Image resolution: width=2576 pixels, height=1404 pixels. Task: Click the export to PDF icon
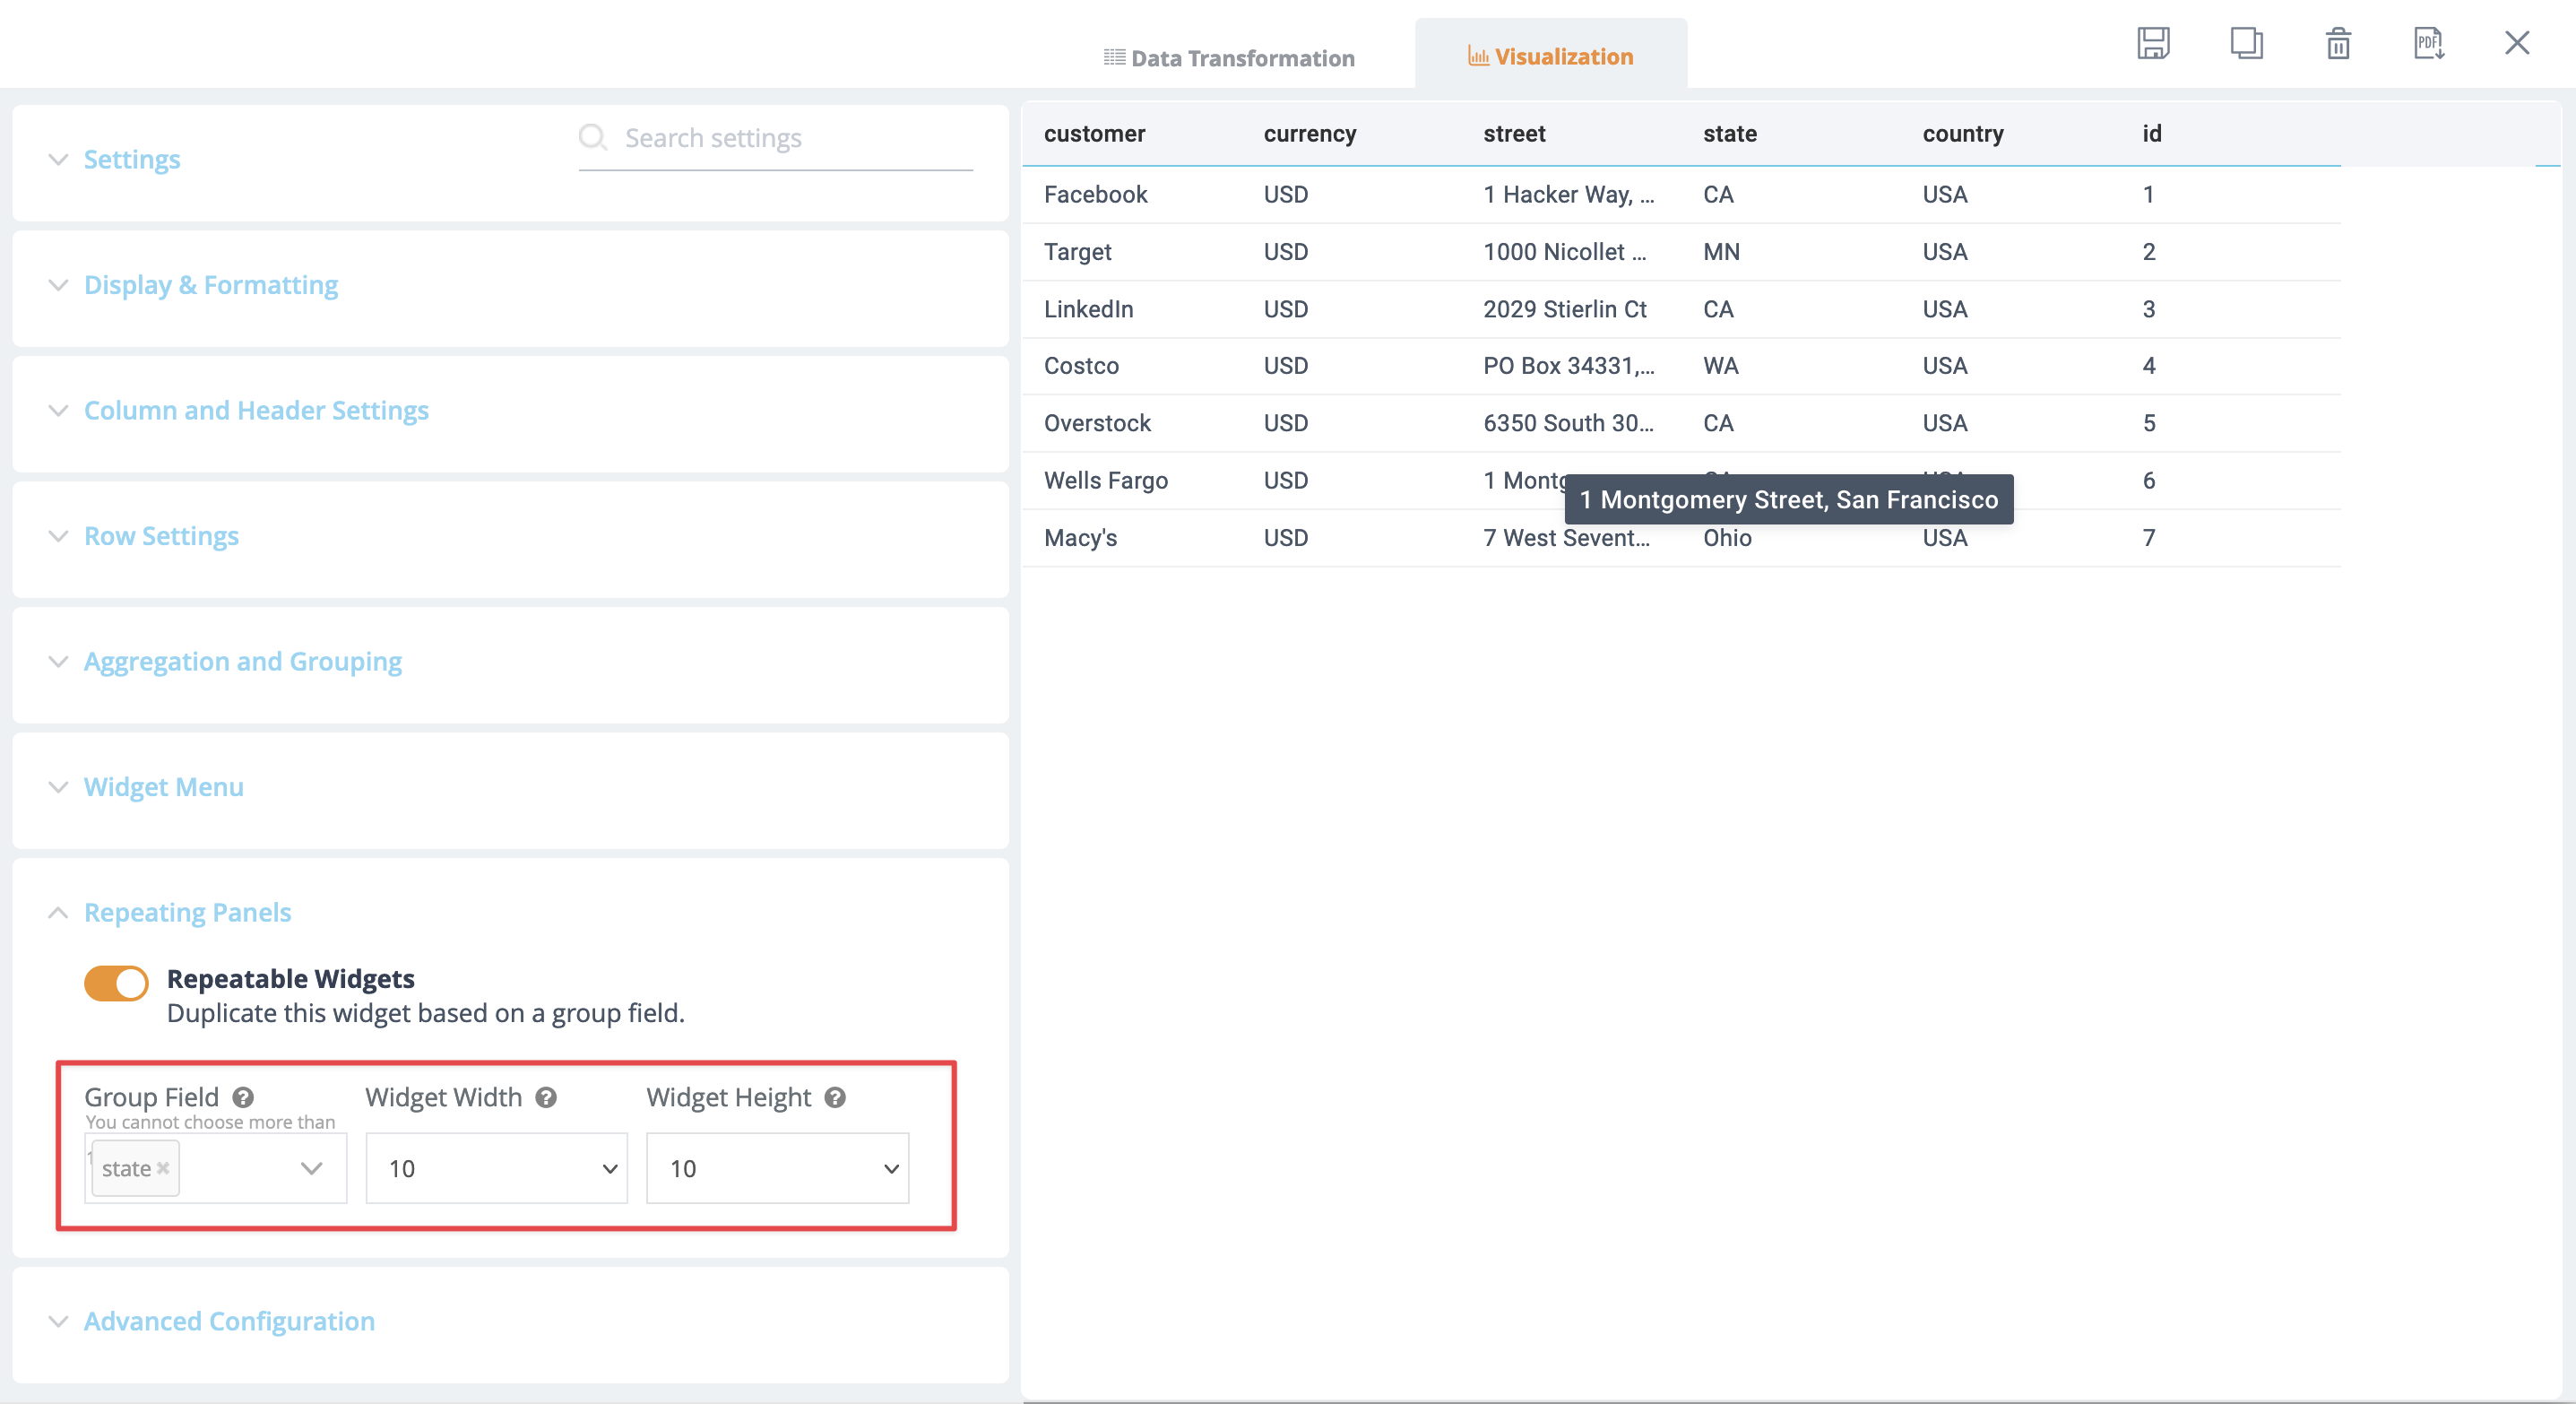tap(2429, 44)
